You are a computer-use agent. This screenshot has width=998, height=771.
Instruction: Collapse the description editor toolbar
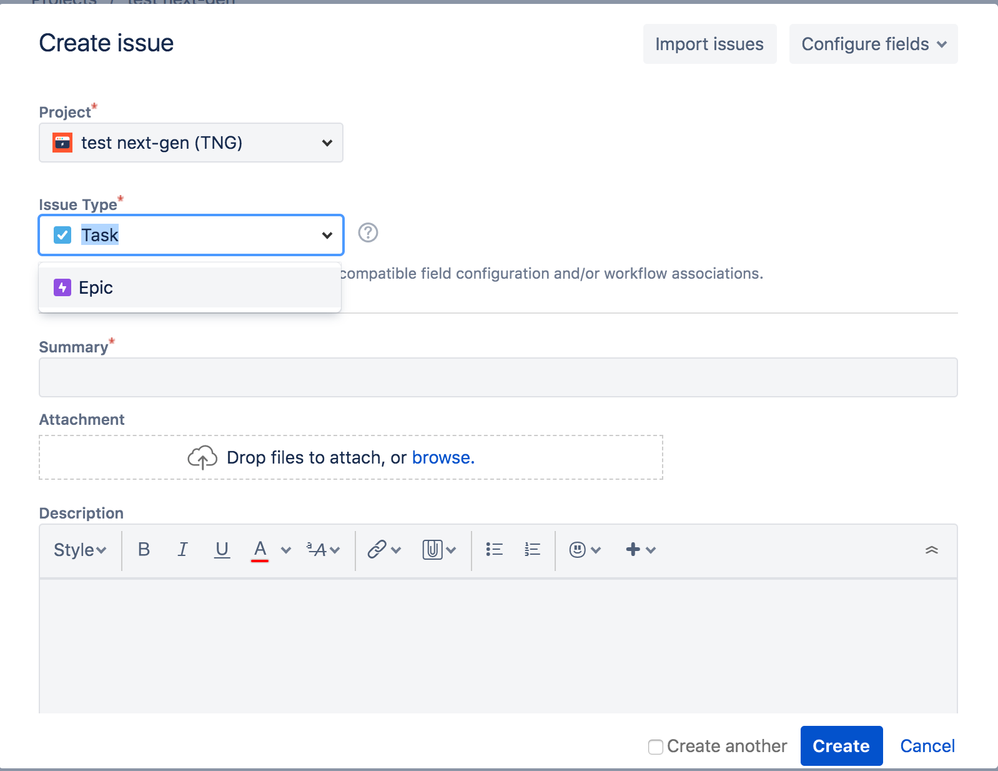[931, 549]
